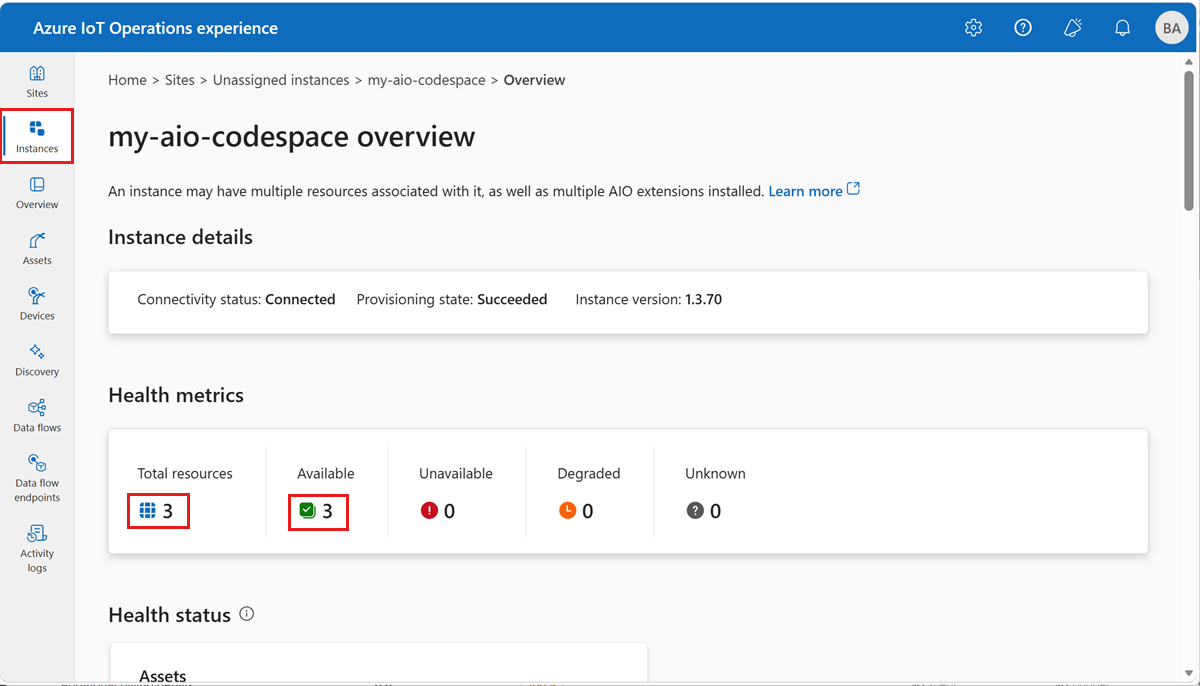Open the Discovery sidebar item
Image resolution: width=1200 pixels, height=686 pixels.
37,360
